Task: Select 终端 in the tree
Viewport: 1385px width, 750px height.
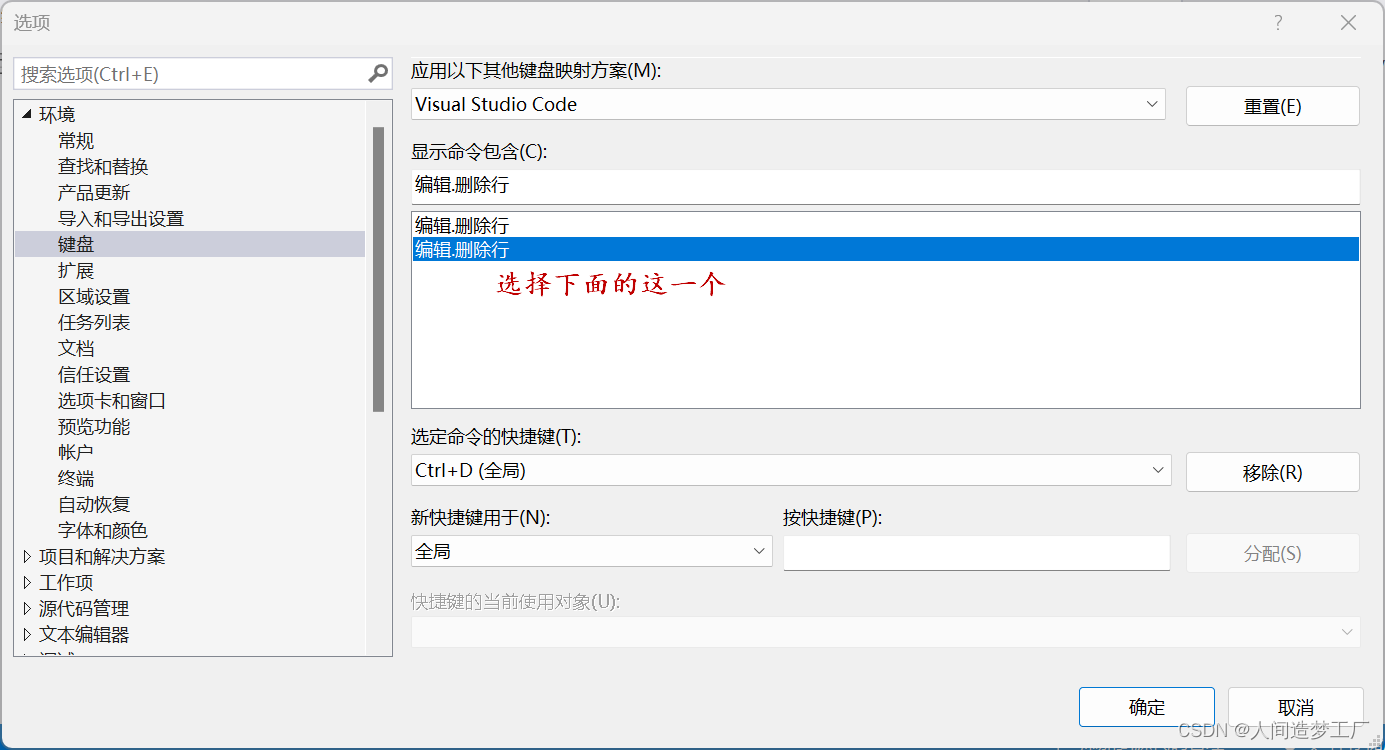Action: pyautogui.click(x=76, y=478)
